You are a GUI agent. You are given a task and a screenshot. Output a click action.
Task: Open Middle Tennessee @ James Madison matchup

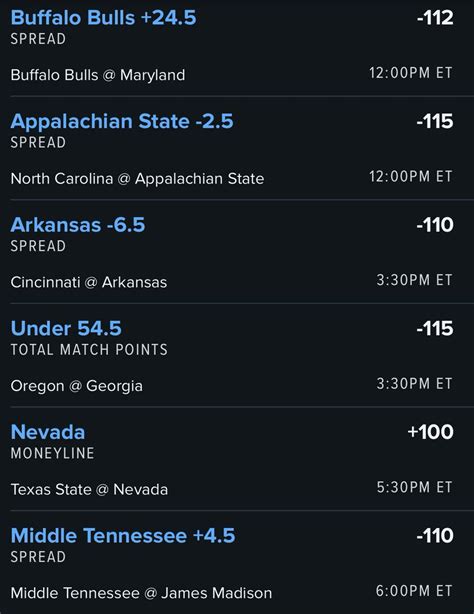(141, 593)
